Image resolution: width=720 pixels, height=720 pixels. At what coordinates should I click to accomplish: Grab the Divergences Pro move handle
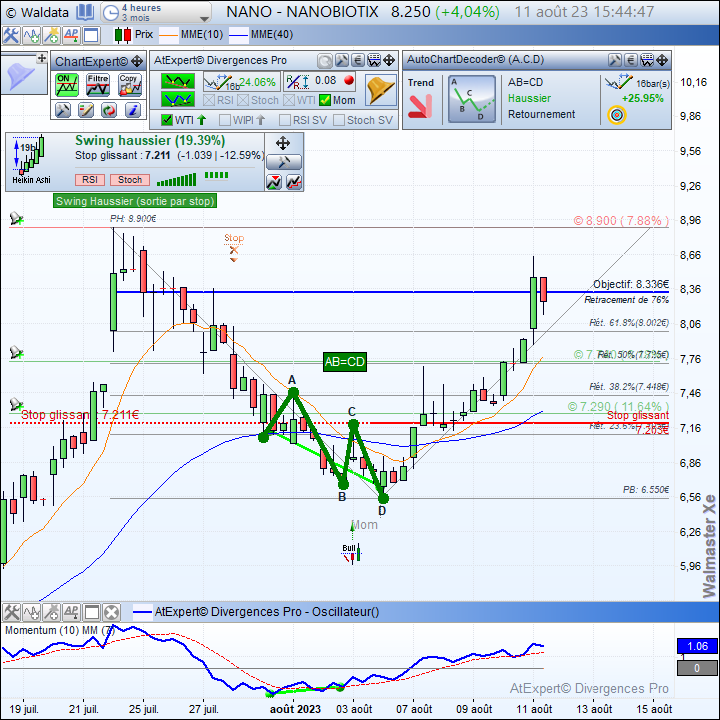click(389, 60)
